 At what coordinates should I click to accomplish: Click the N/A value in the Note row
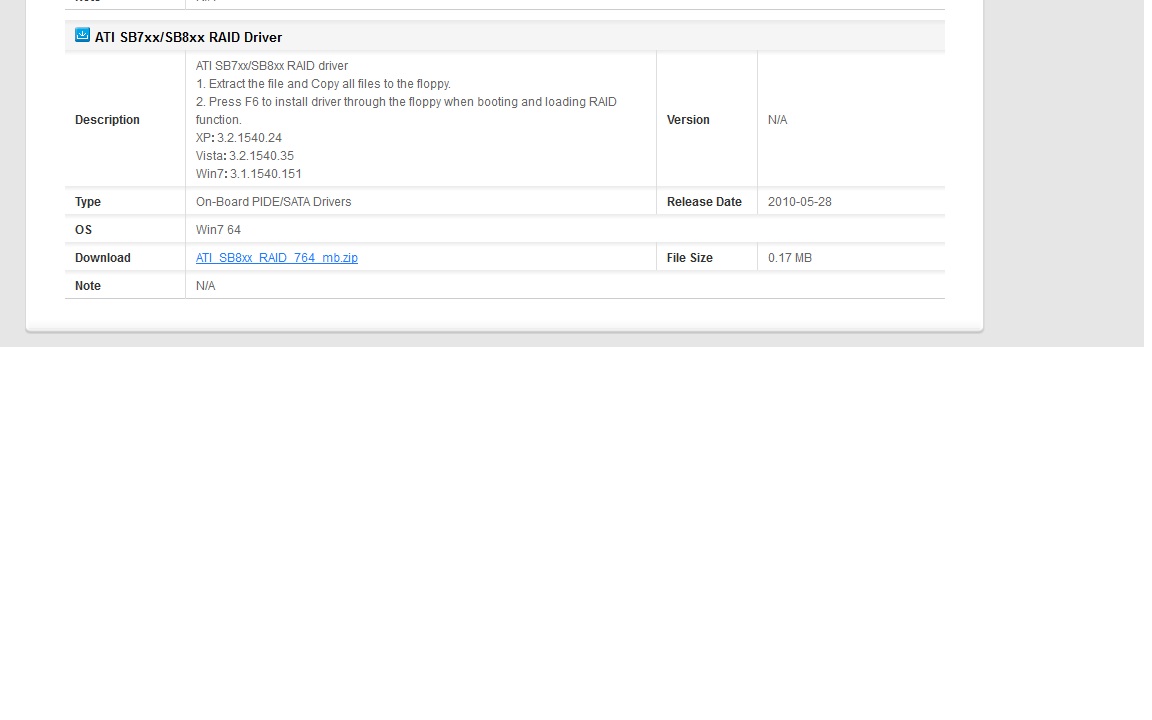[206, 286]
